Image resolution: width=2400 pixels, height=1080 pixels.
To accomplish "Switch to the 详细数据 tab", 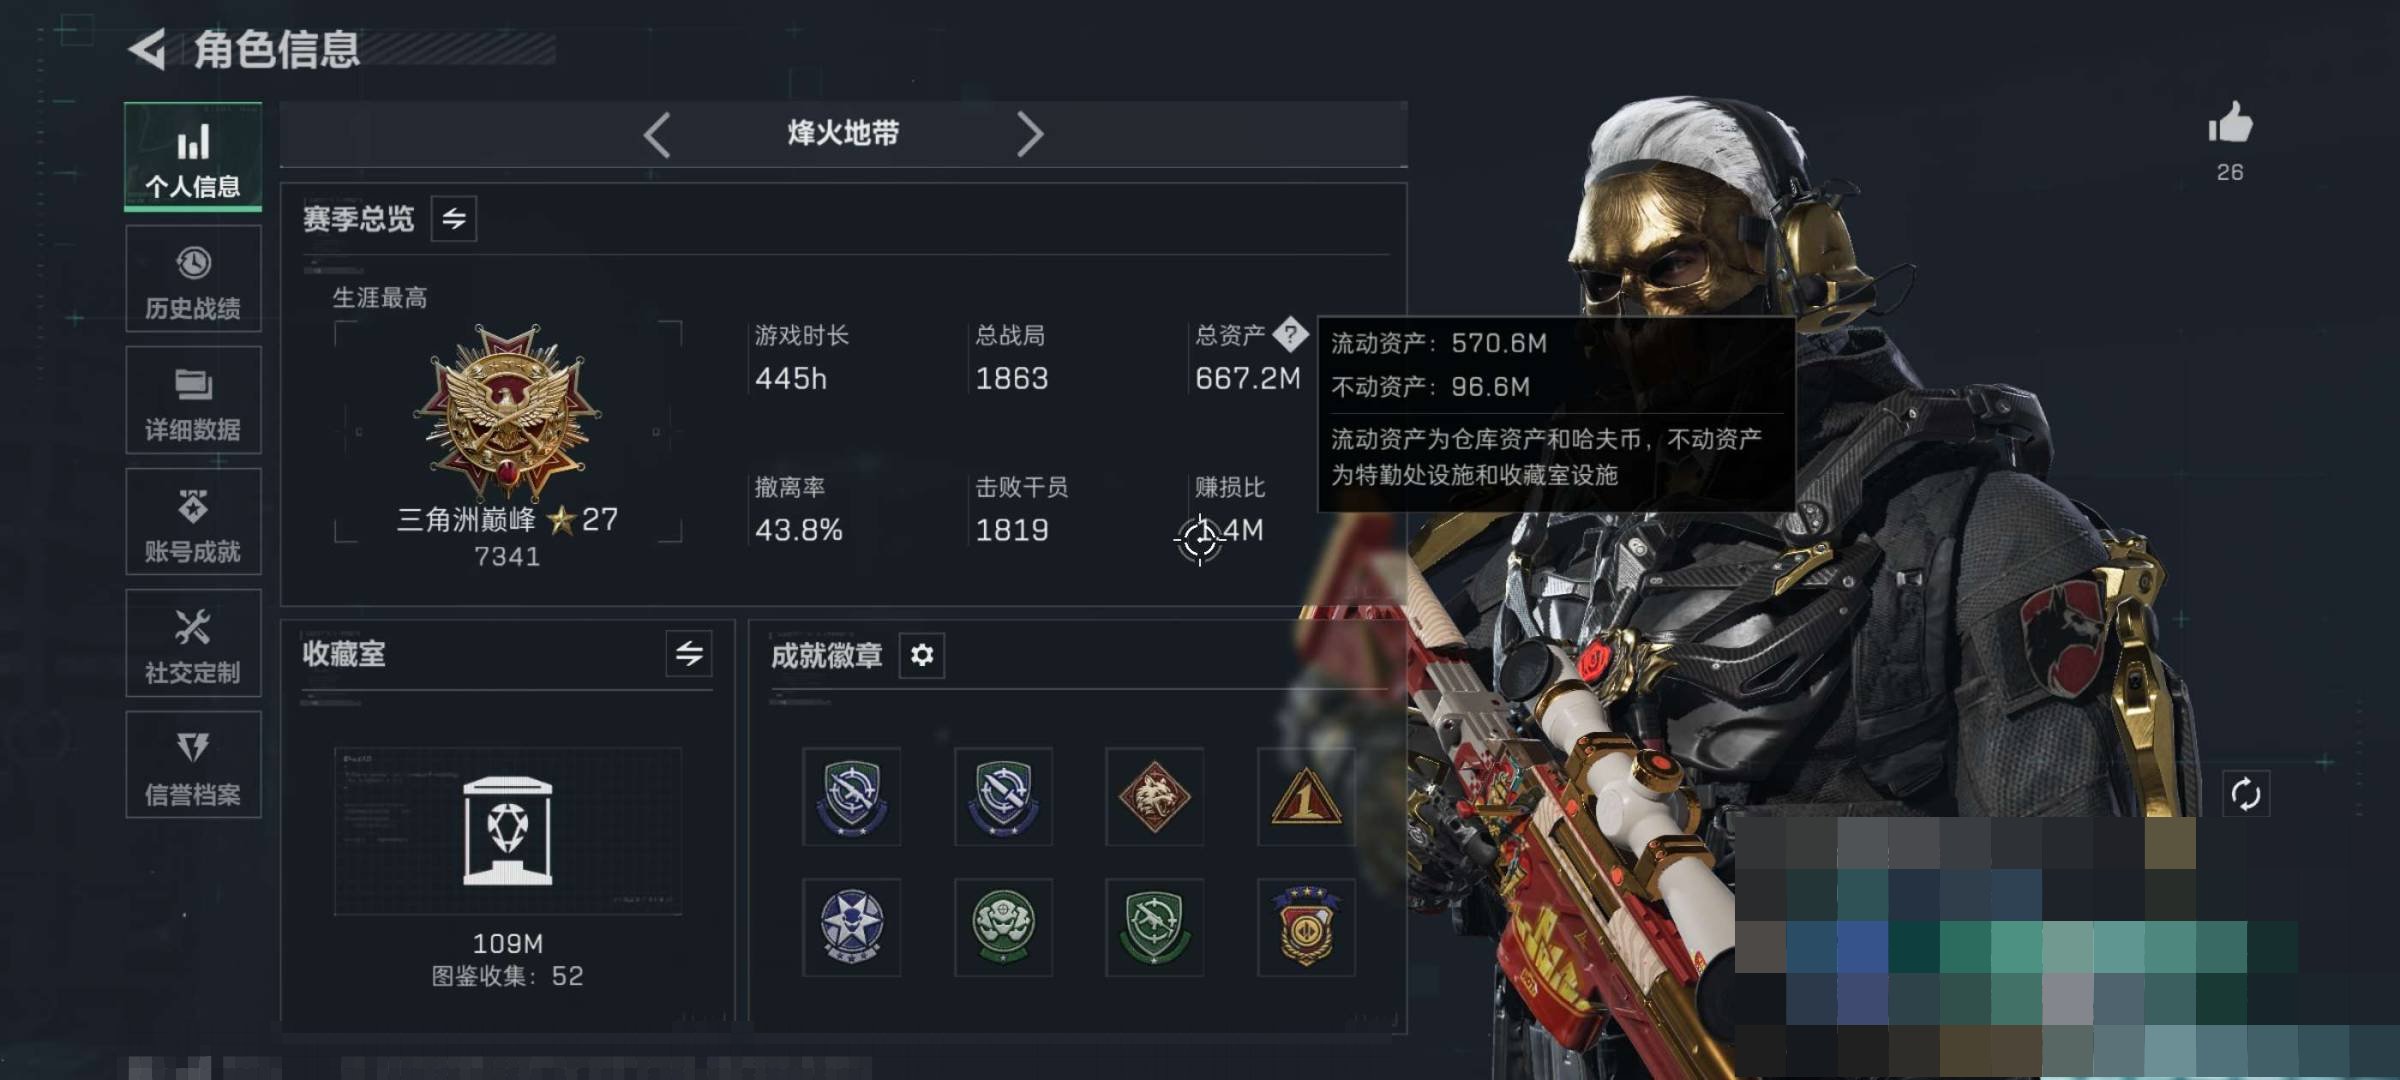I will point(193,400).
